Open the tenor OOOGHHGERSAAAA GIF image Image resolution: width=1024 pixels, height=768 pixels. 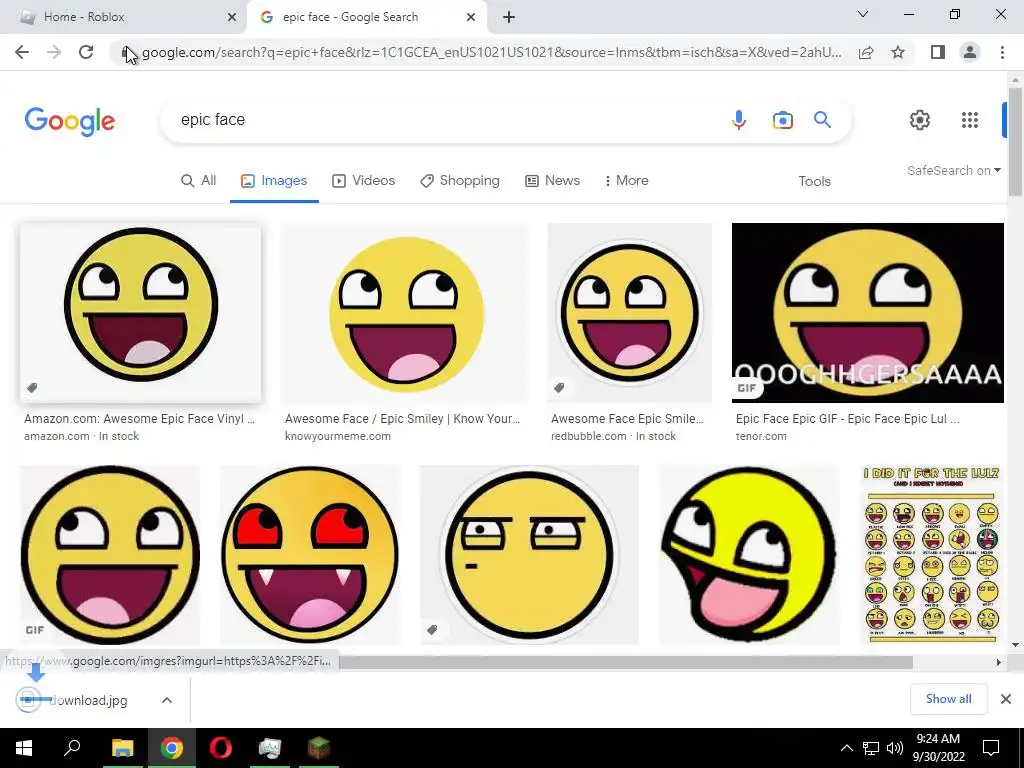click(x=867, y=313)
